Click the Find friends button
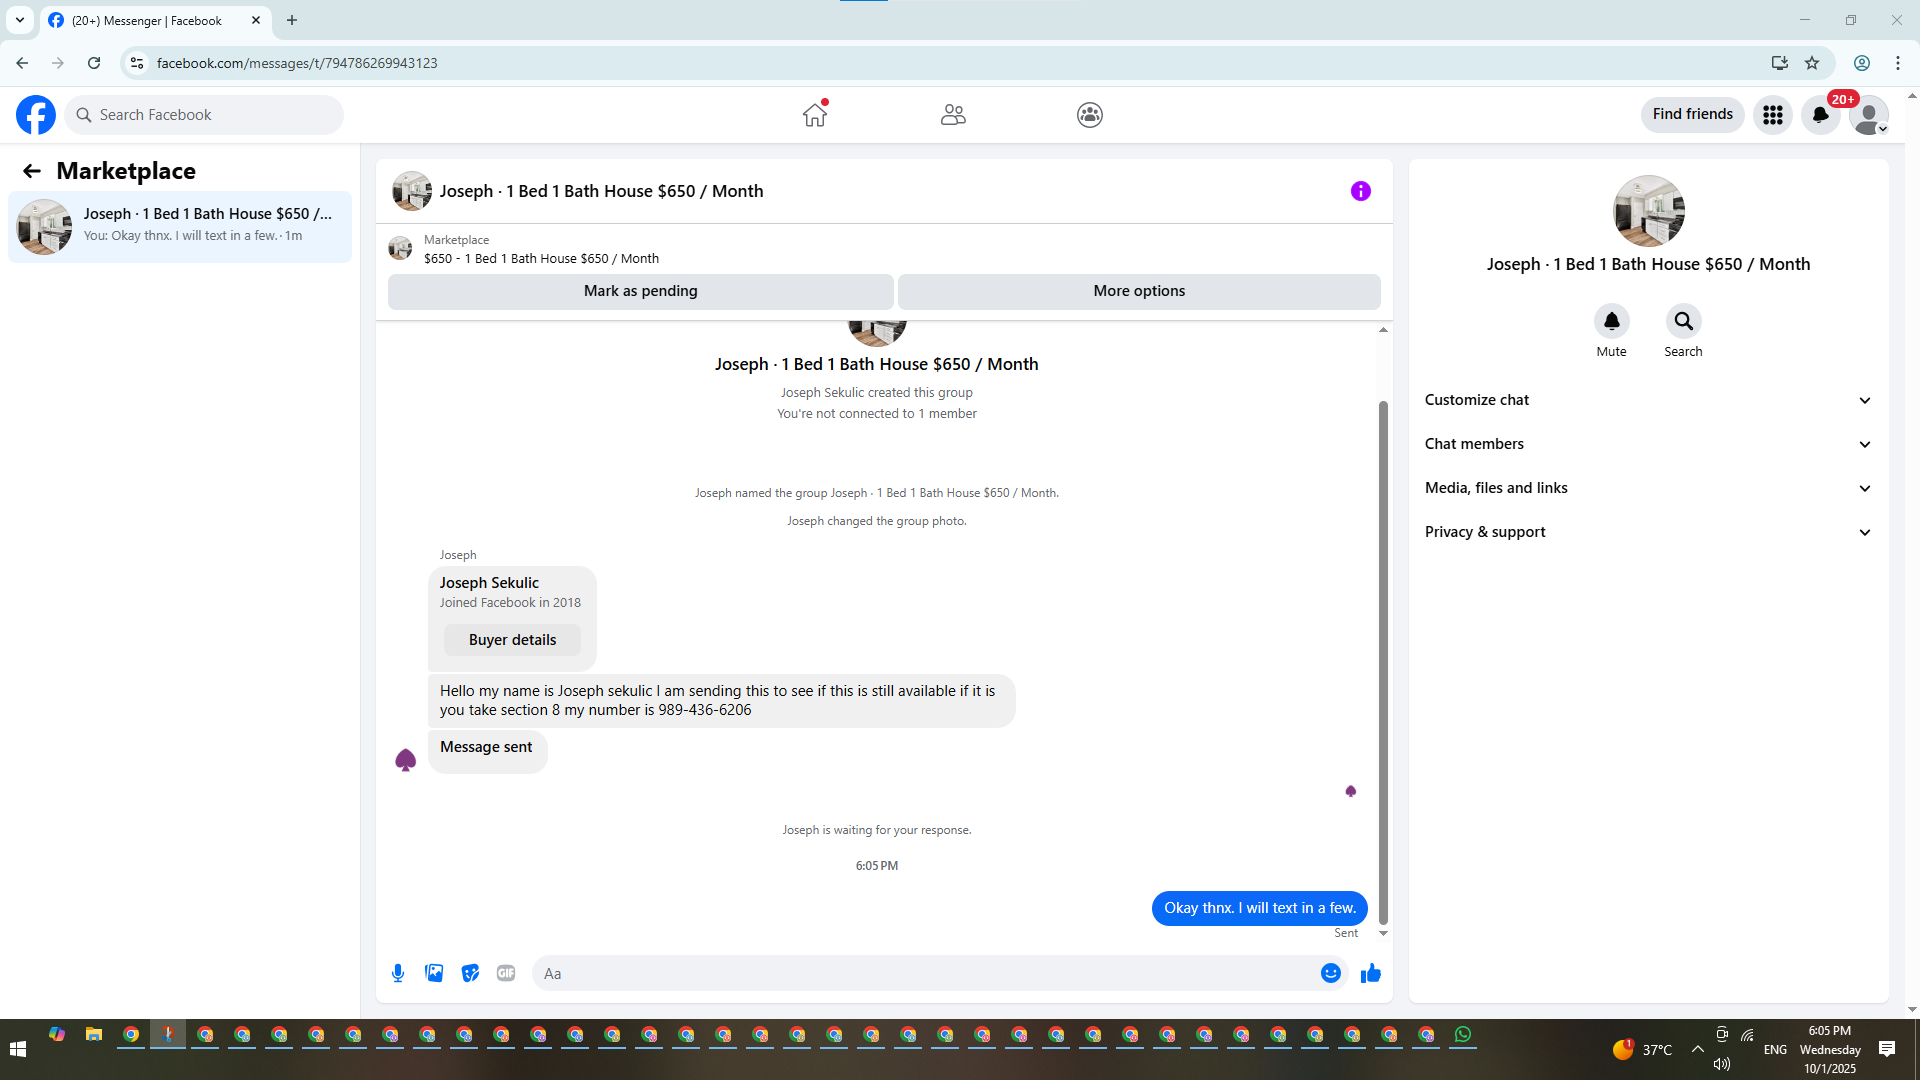 (x=1693, y=115)
